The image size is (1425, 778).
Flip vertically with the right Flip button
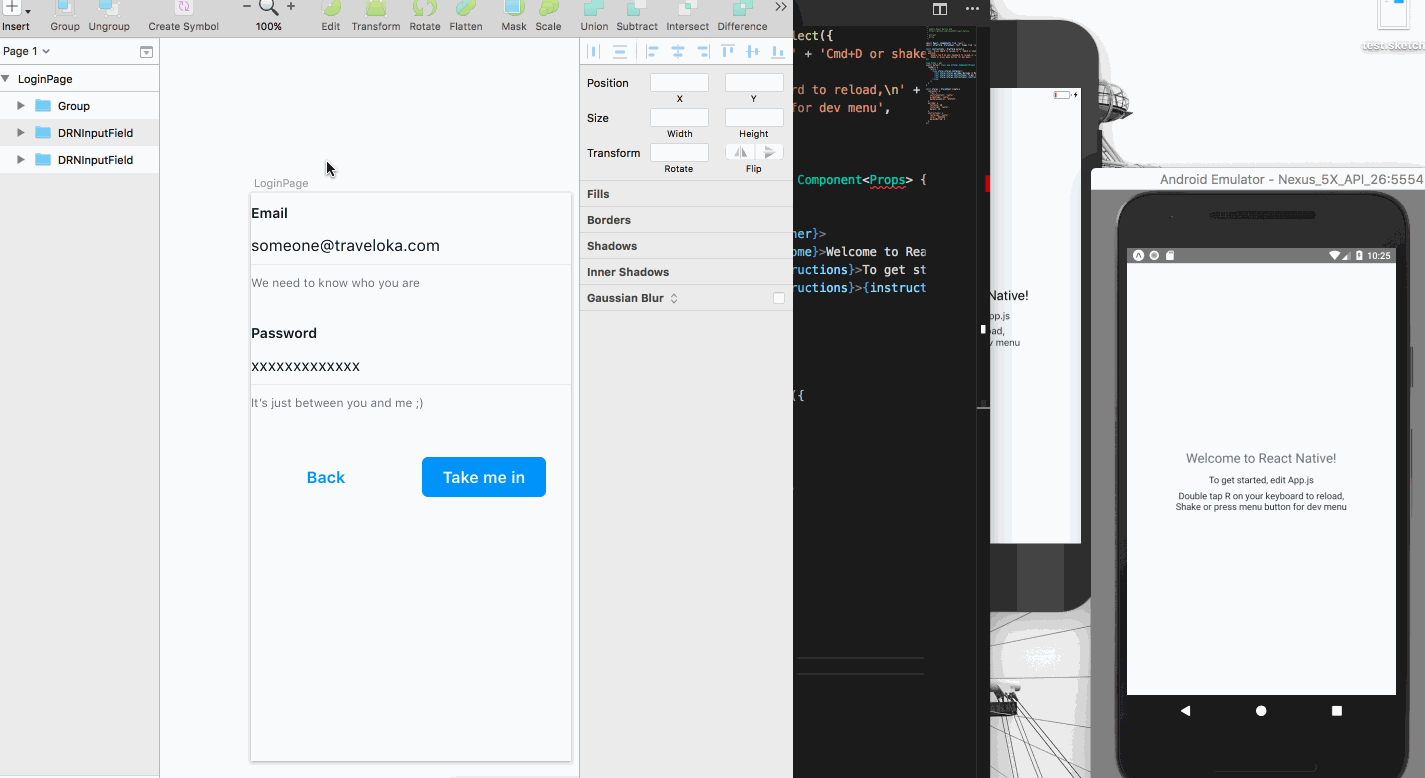(x=769, y=152)
